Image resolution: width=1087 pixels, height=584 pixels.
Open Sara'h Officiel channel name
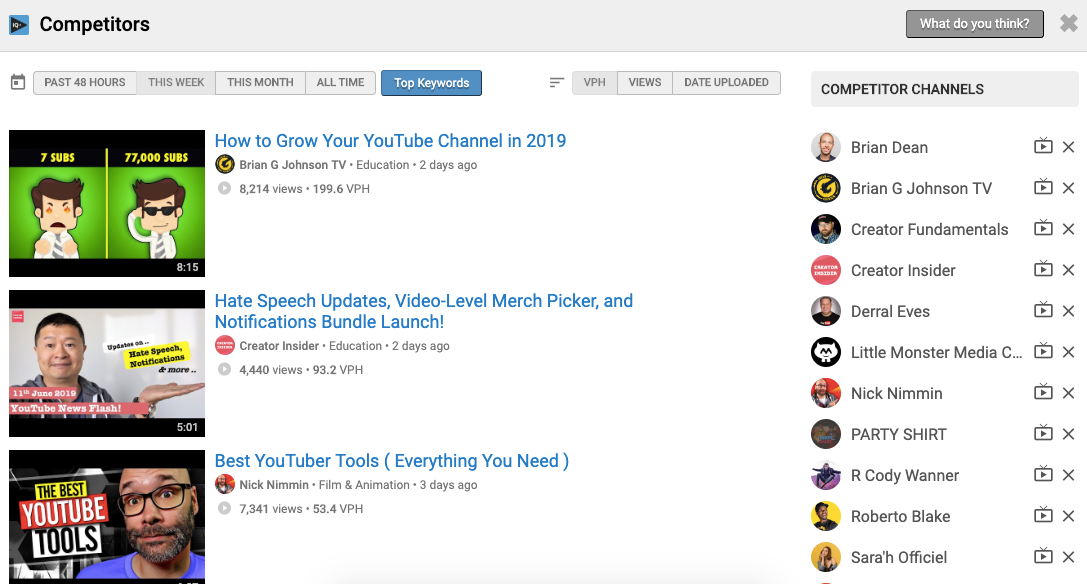coord(898,558)
